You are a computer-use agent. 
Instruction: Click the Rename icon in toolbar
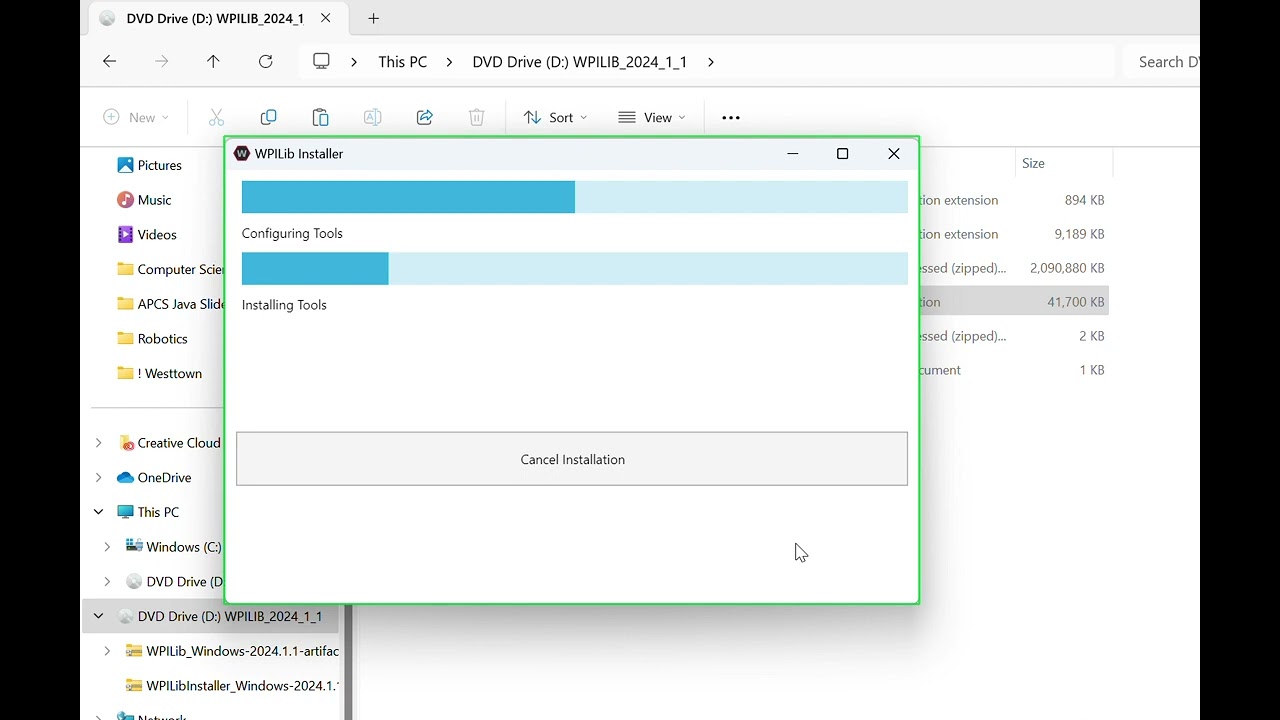tap(372, 117)
